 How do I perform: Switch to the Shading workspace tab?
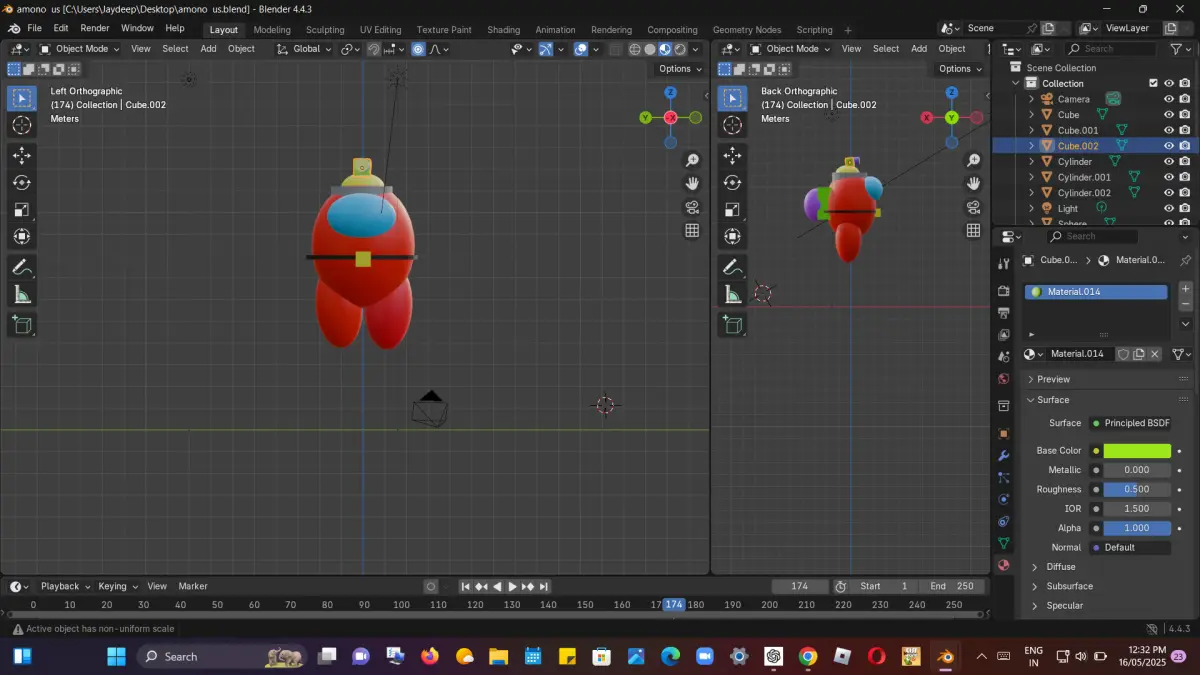tap(503, 30)
